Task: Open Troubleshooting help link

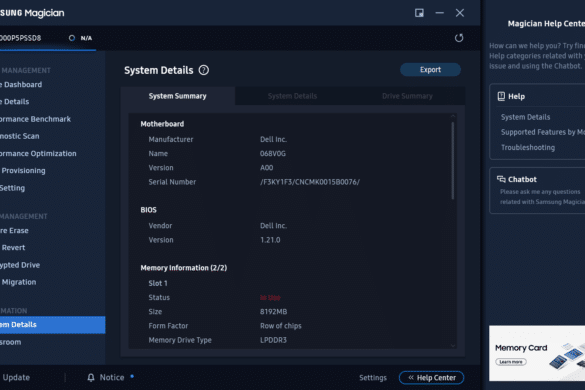Action: pos(528,147)
